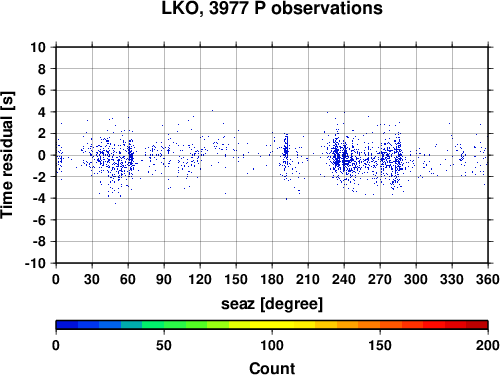The image size is (500, 375).
Task: Click the 'seaz [degree]' x-axis label
Action: pos(272,304)
